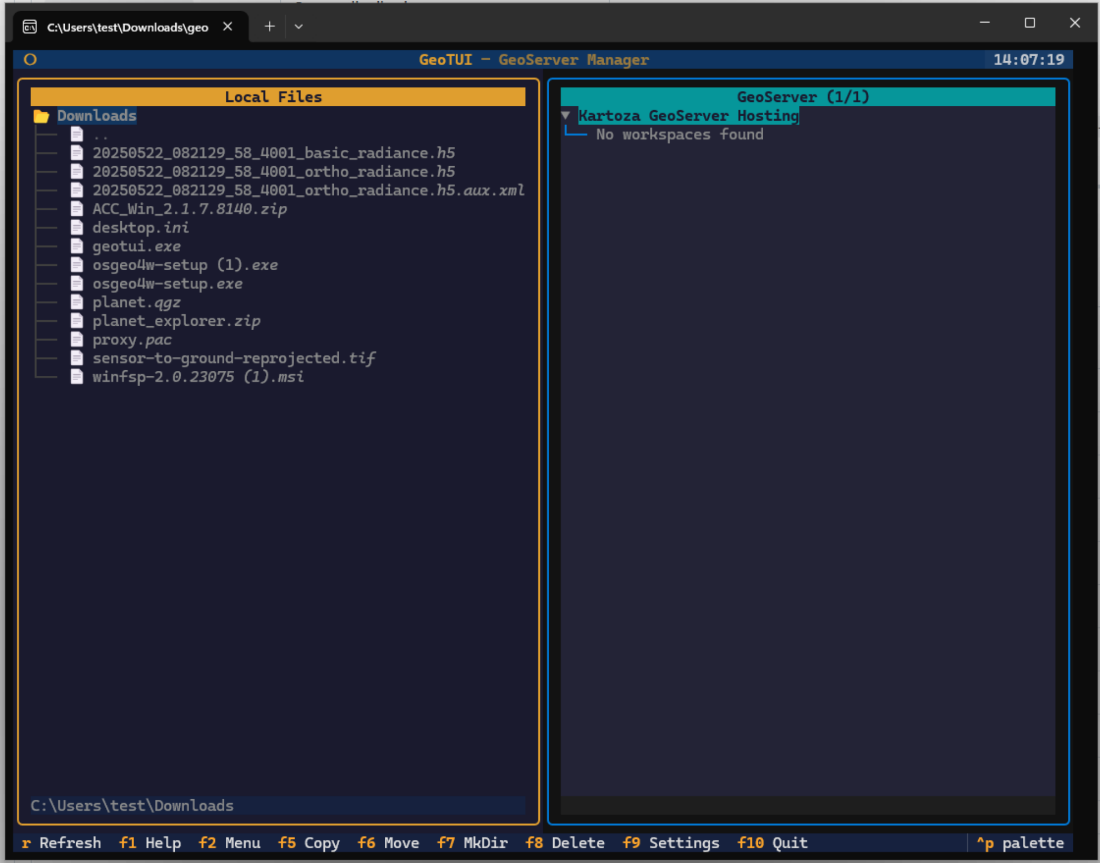Click f8 Delete in the footer
Image resolution: width=1100 pixels, height=863 pixels.
point(565,843)
